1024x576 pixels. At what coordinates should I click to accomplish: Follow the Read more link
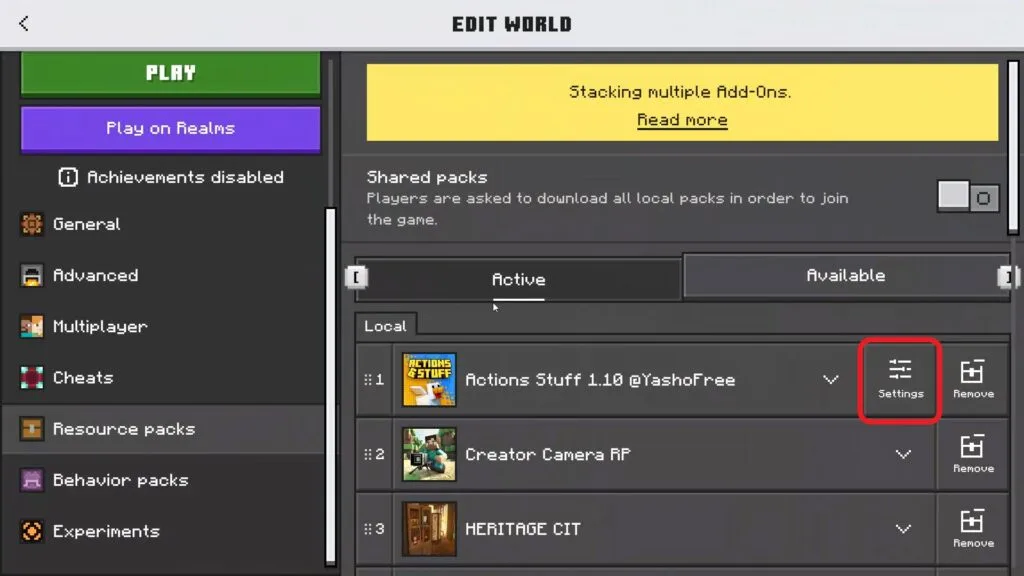(682, 120)
